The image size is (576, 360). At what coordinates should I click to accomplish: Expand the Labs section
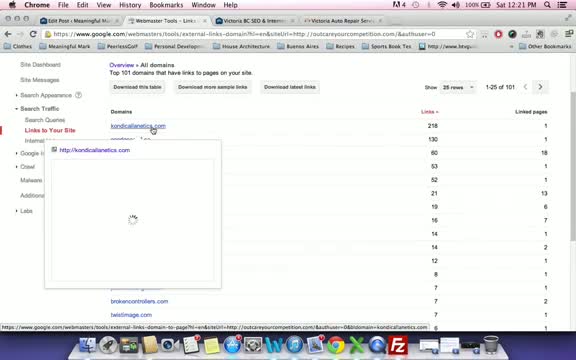point(17,211)
